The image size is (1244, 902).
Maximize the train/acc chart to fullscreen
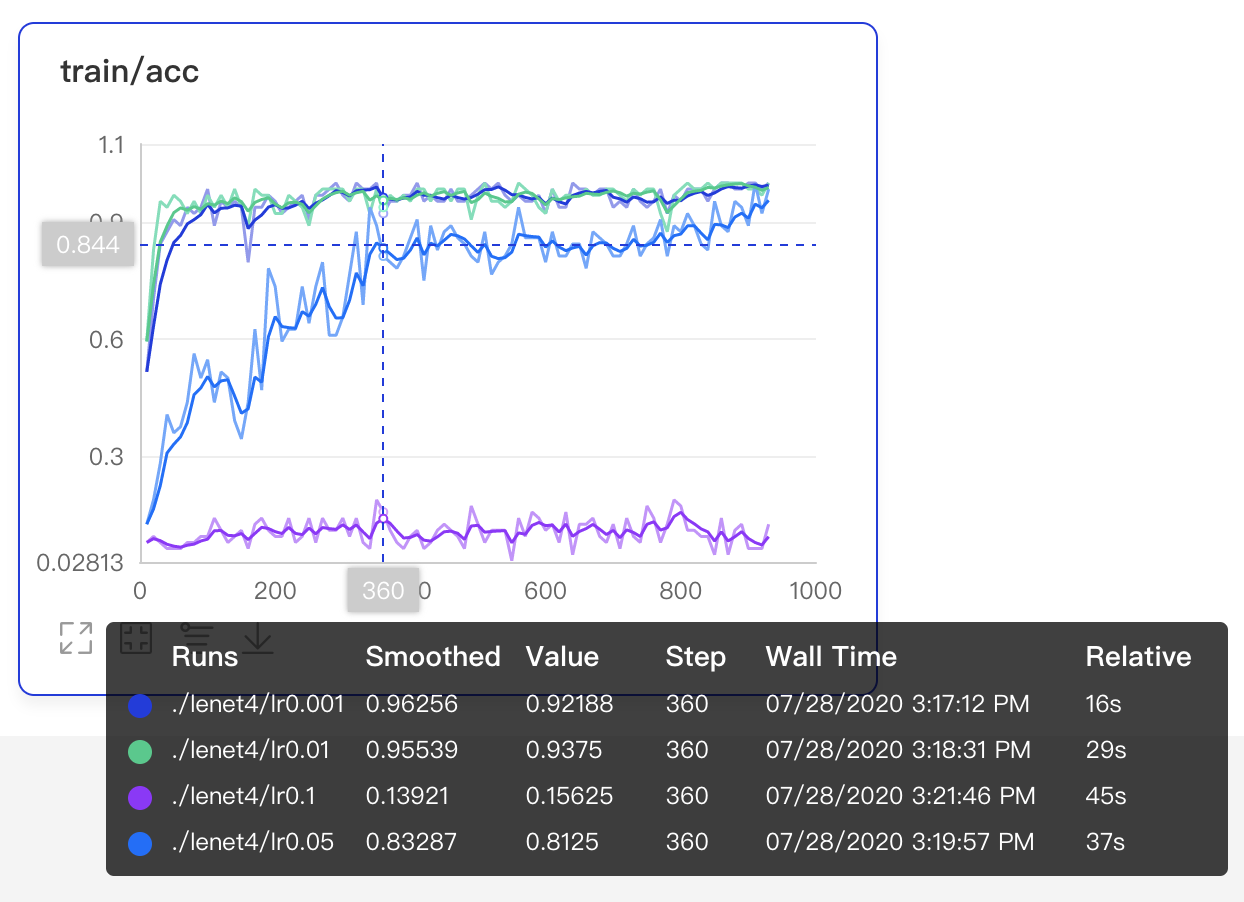(x=76, y=637)
